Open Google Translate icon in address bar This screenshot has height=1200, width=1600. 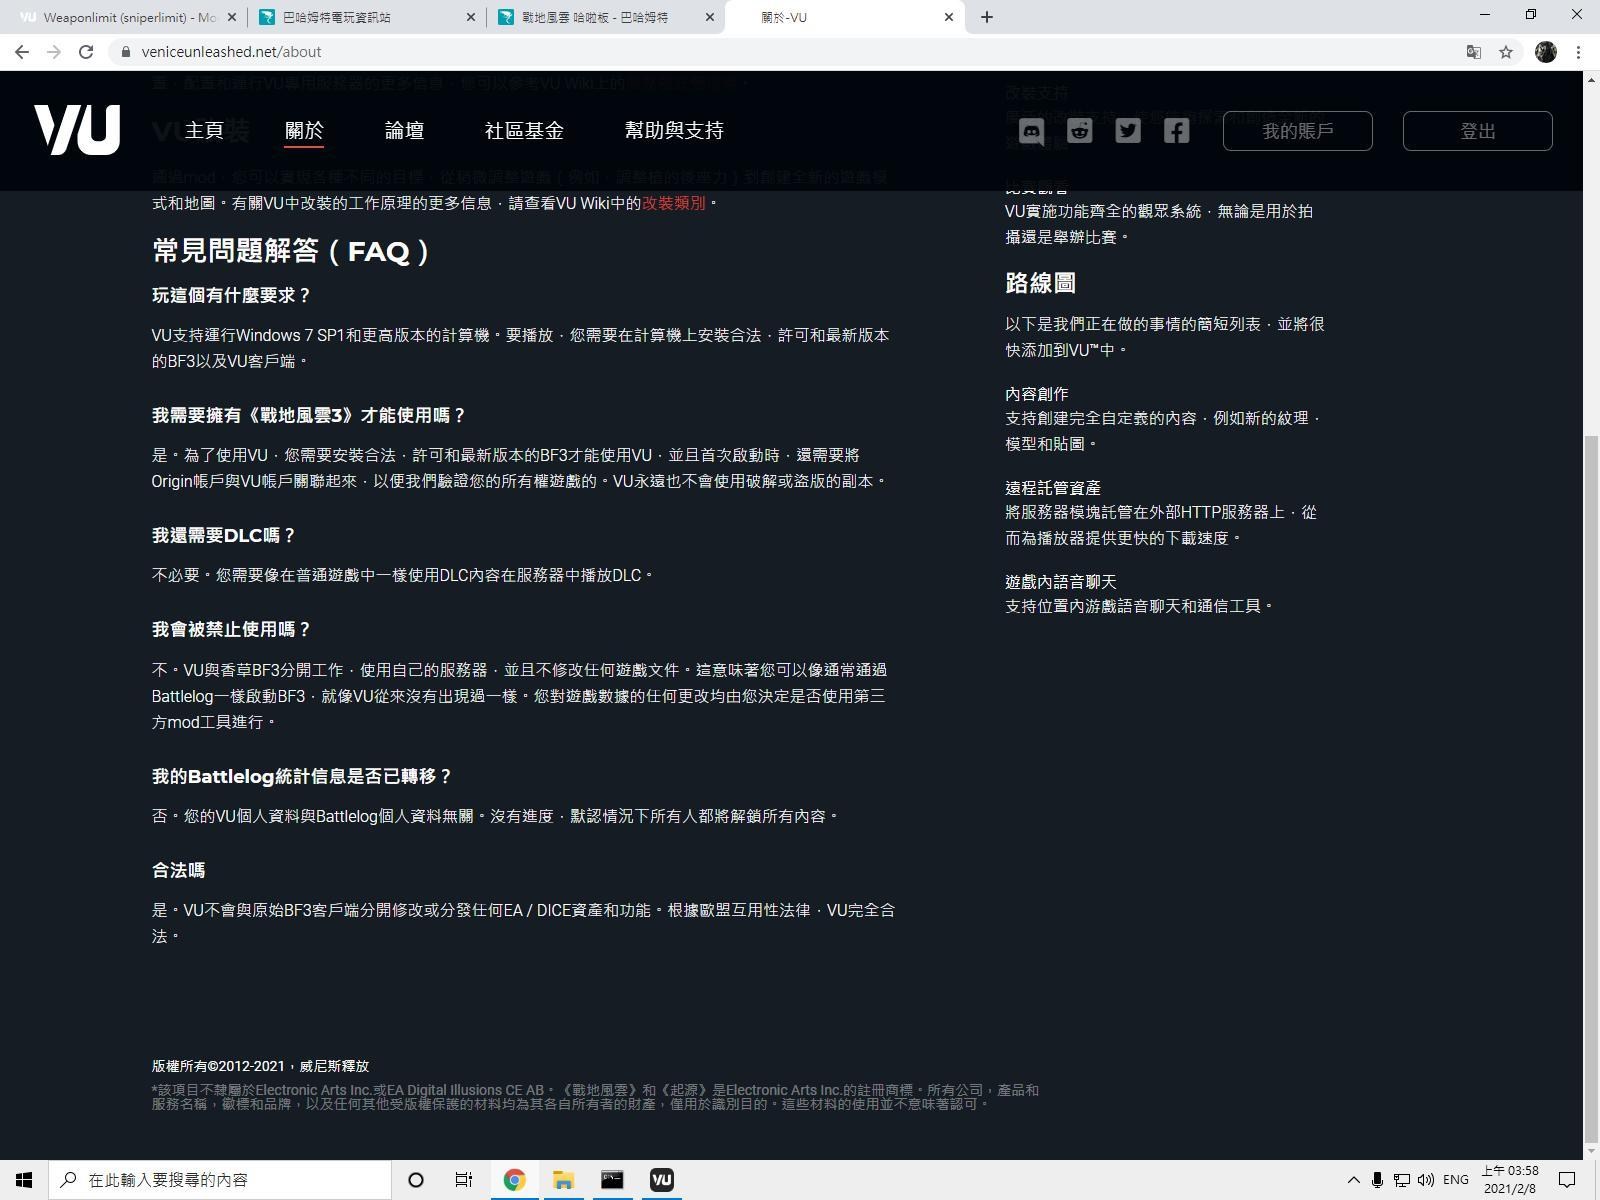point(1473,52)
